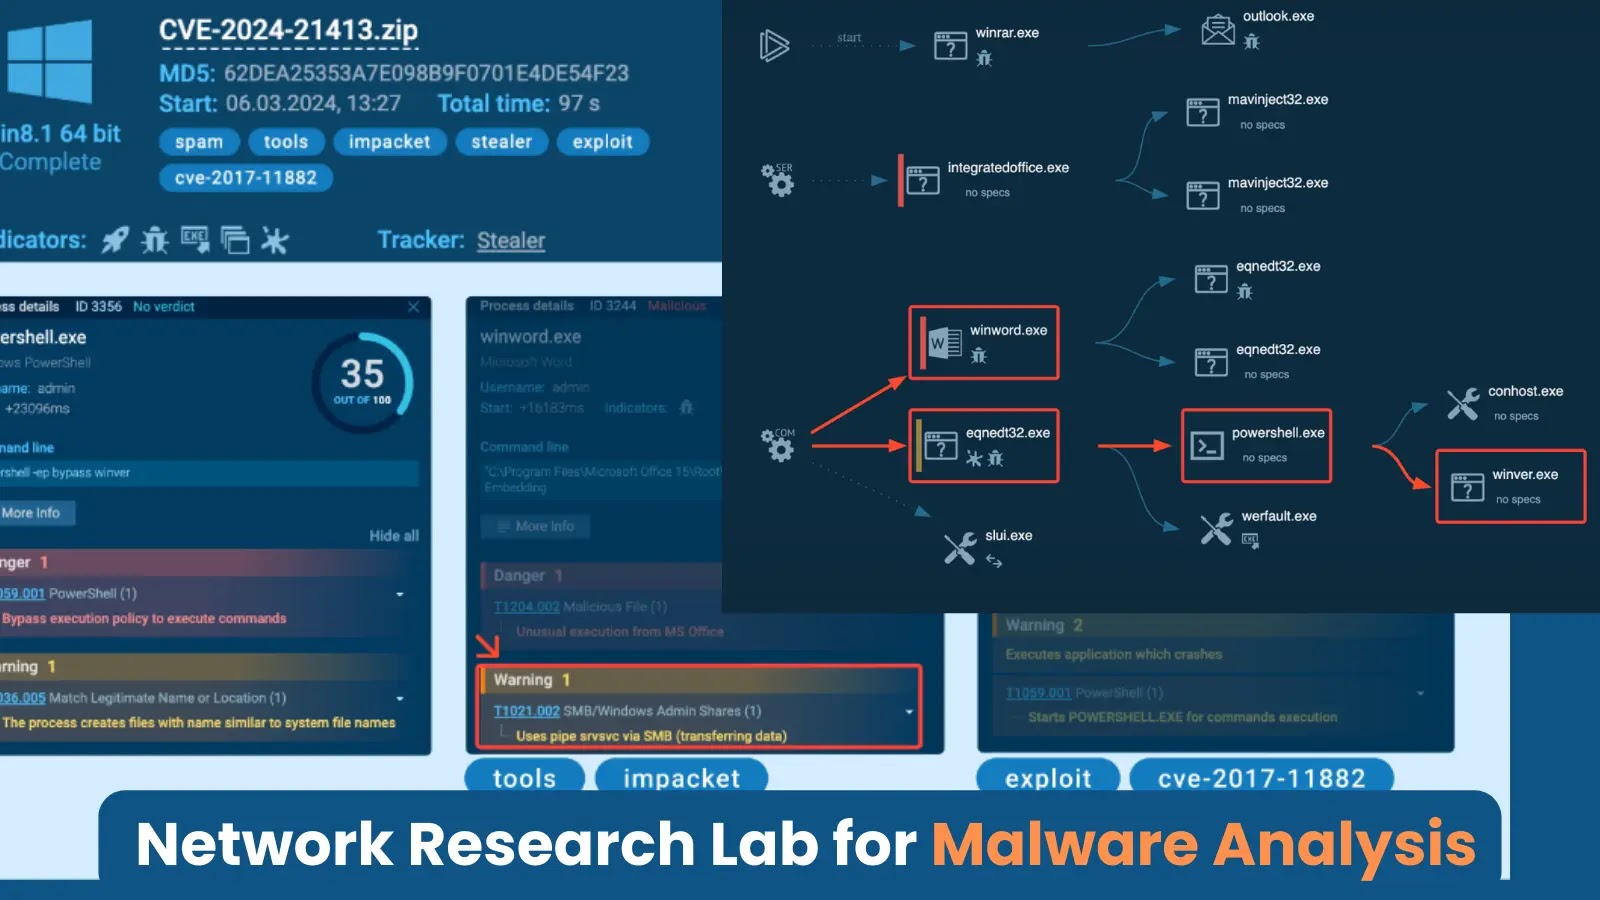The image size is (1600, 900).
Task: Select the outlook.exe envelope icon
Action: point(1218,29)
